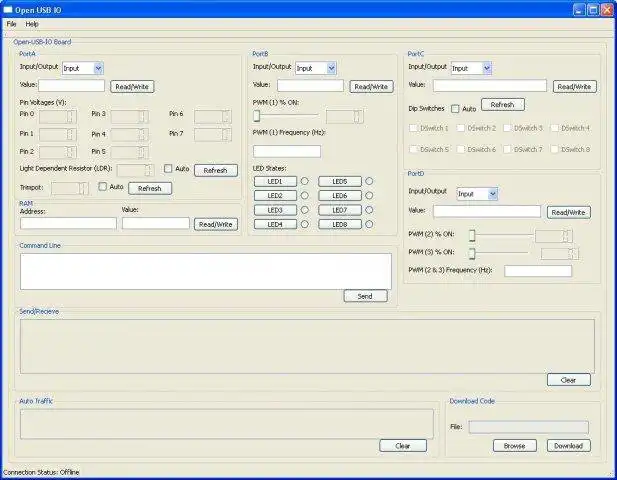The image size is (617, 480).
Task: Focus PWM (2 & 3) Frequency field
Action: (538, 271)
